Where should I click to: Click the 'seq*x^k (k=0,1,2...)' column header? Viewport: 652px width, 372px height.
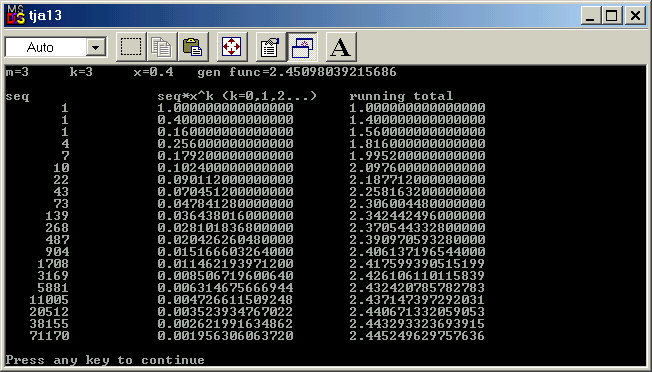237,96
